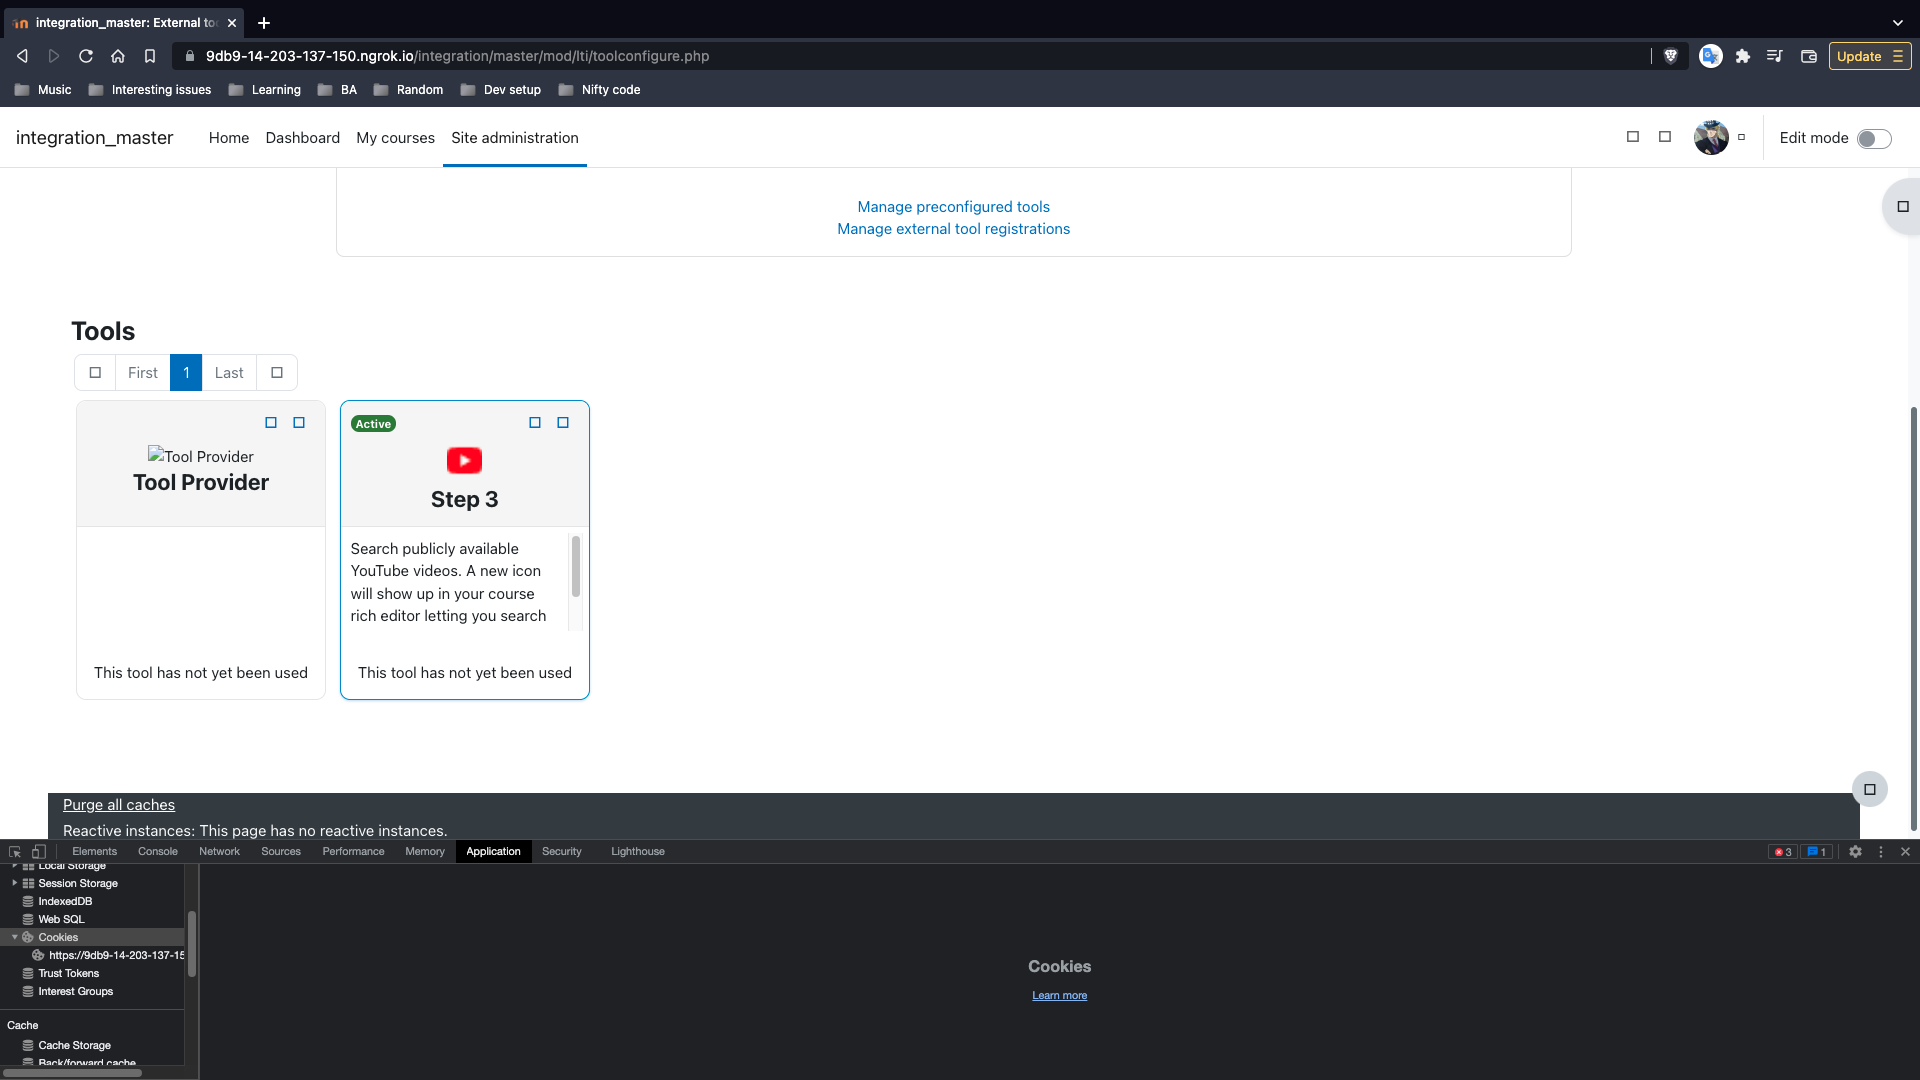Viewport: 1920px width, 1080px height.
Task: Open the Random bookmarks folder
Action: [x=408, y=90]
